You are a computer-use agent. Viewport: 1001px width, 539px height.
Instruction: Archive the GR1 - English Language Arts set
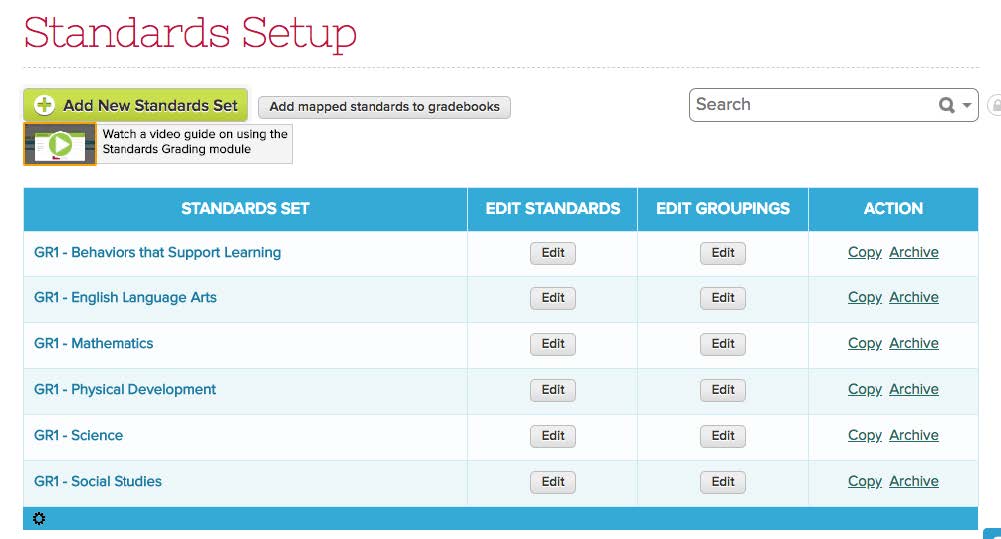click(914, 298)
